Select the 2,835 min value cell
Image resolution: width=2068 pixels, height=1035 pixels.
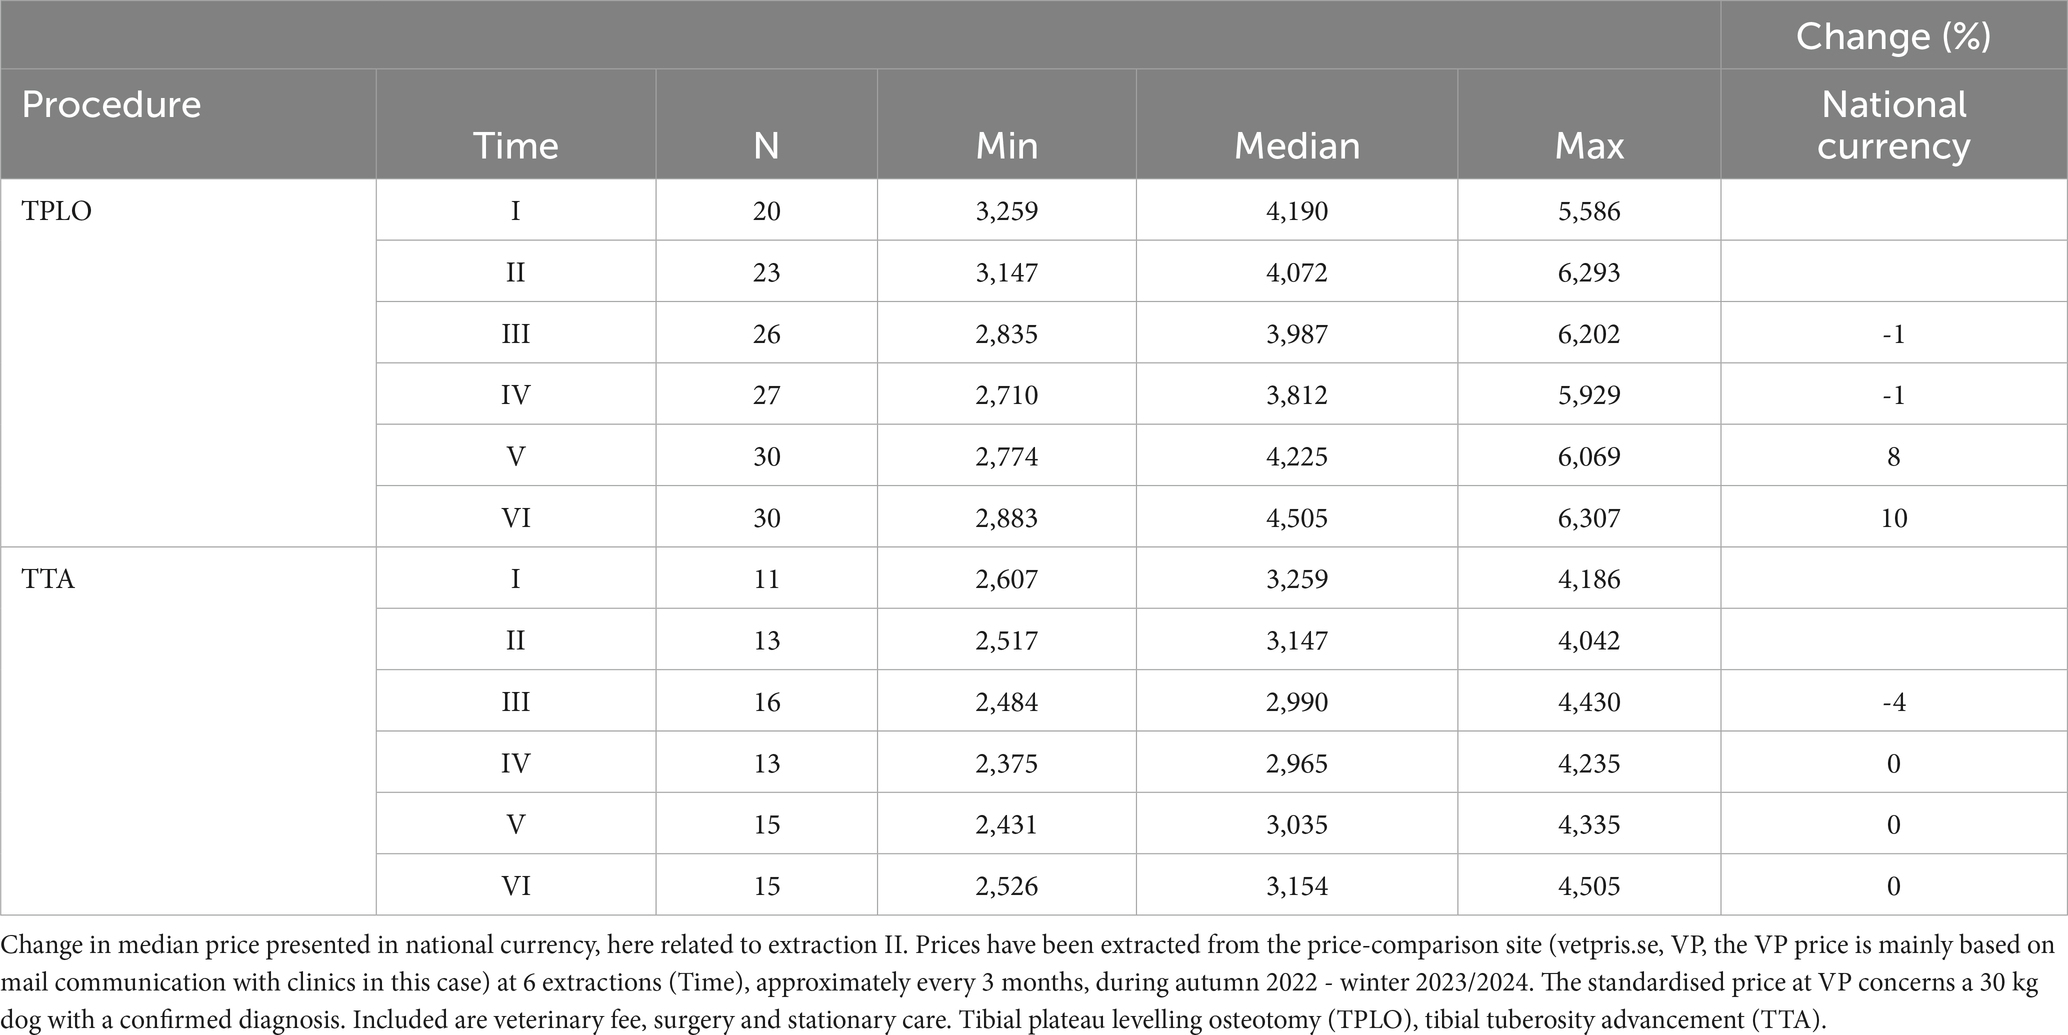click(1006, 334)
